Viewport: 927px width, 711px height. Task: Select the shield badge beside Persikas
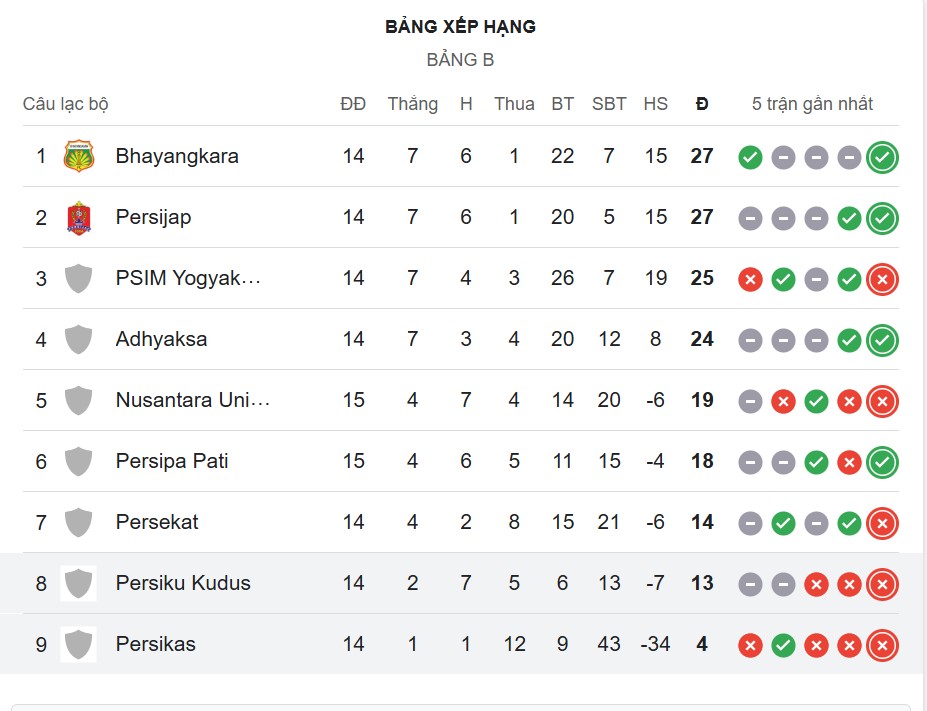click(x=78, y=645)
